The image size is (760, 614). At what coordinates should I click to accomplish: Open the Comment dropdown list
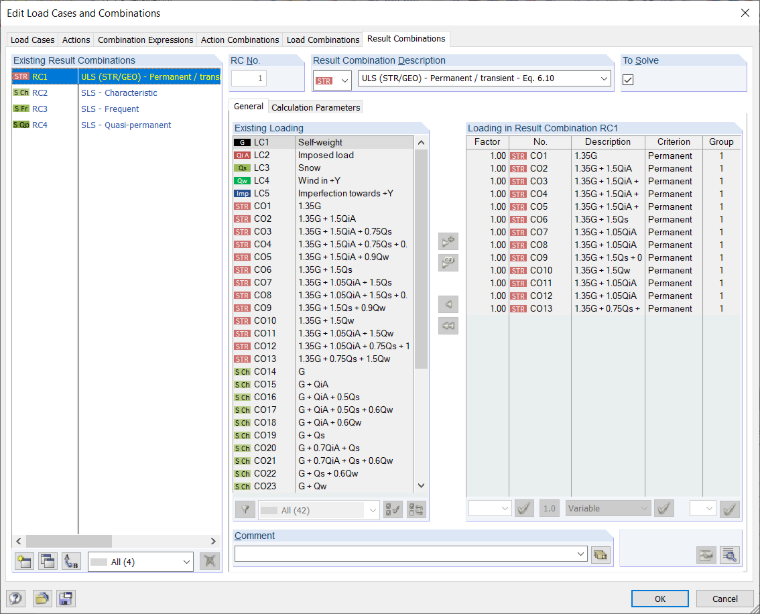581,554
